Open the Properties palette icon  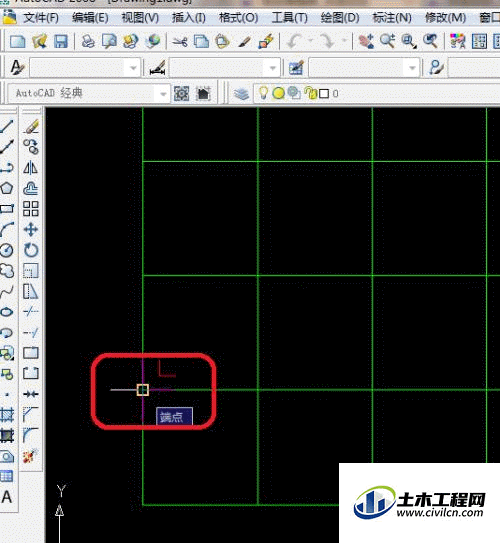click(457, 42)
